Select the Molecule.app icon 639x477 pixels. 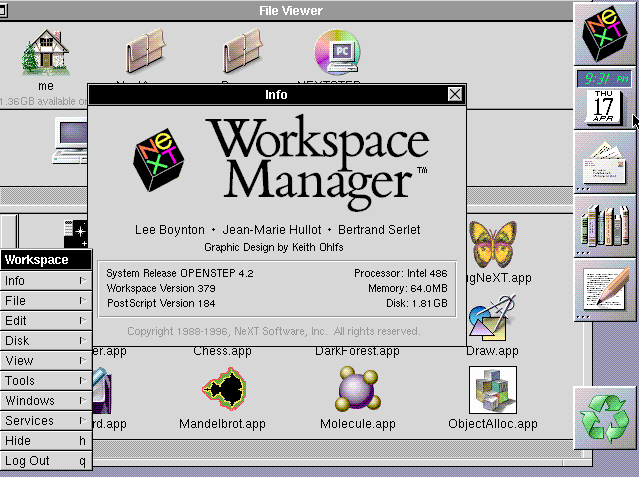click(x=358, y=389)
